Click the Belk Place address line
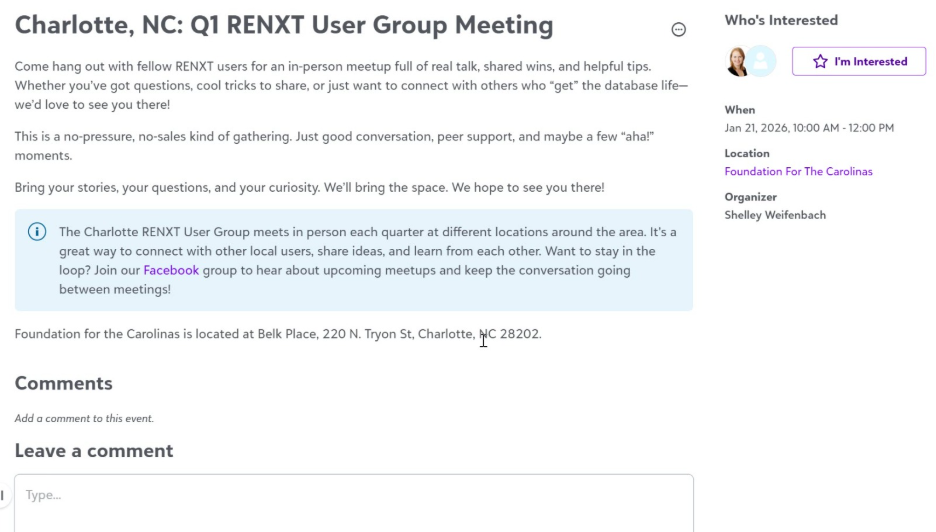The height and width of the screenshot is (532, 936). tap(277, 334)
